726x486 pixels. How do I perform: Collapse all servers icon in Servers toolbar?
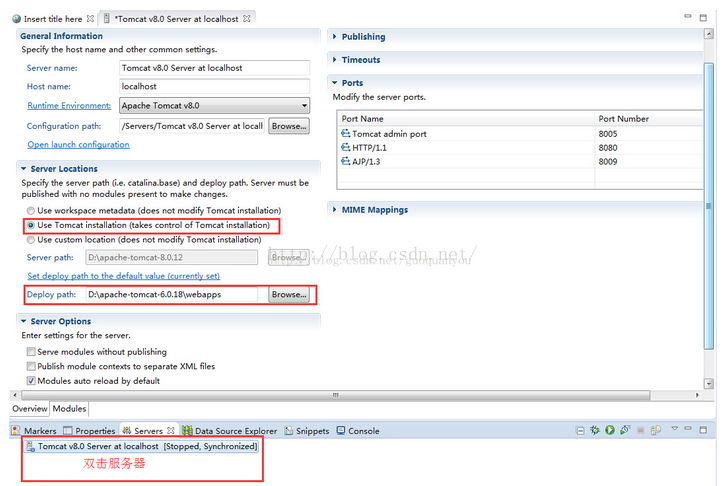tap(580, 430)
